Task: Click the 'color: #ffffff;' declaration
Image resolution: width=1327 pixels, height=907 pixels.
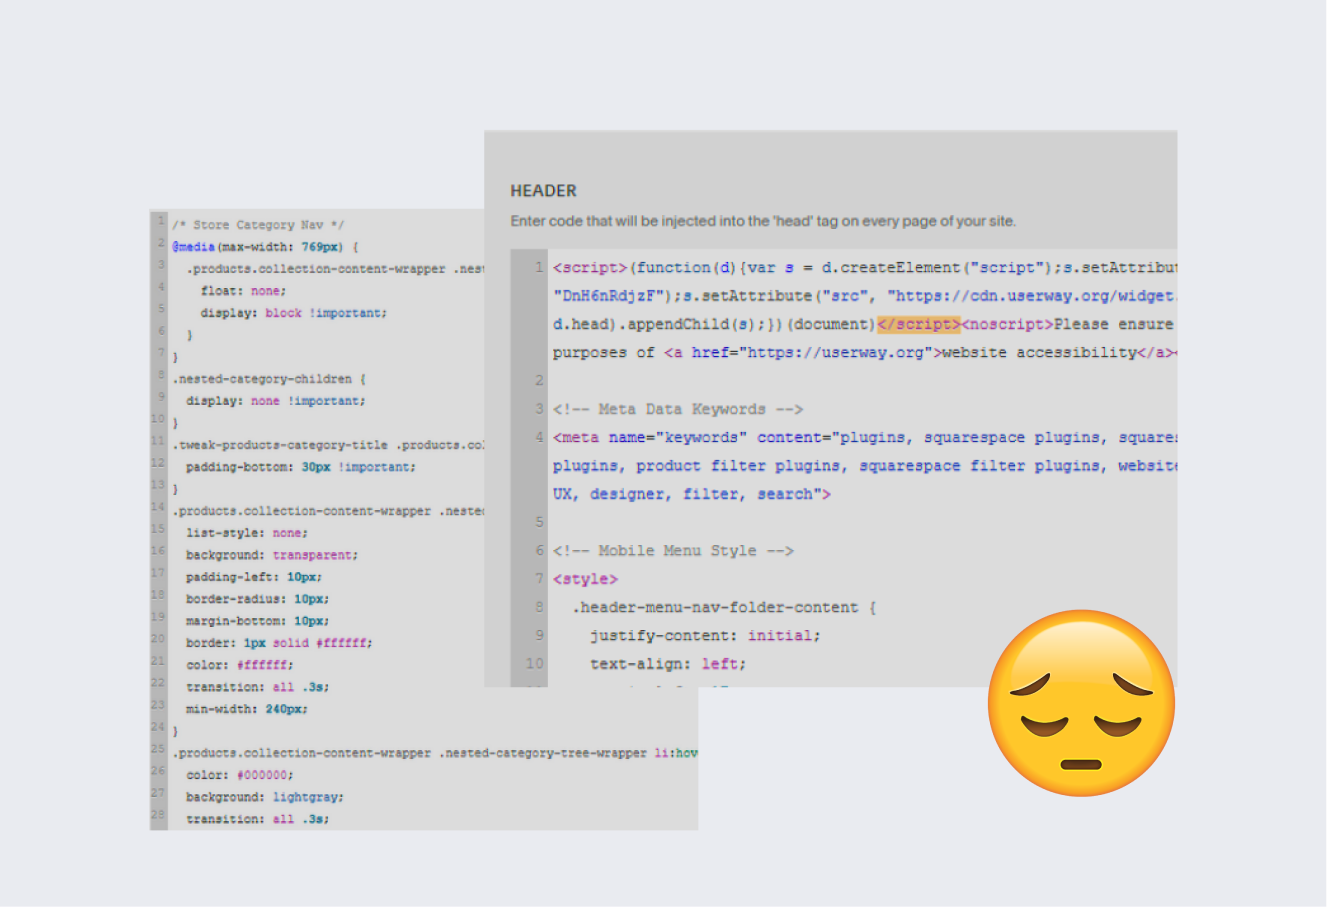Action: pos(240,665)
